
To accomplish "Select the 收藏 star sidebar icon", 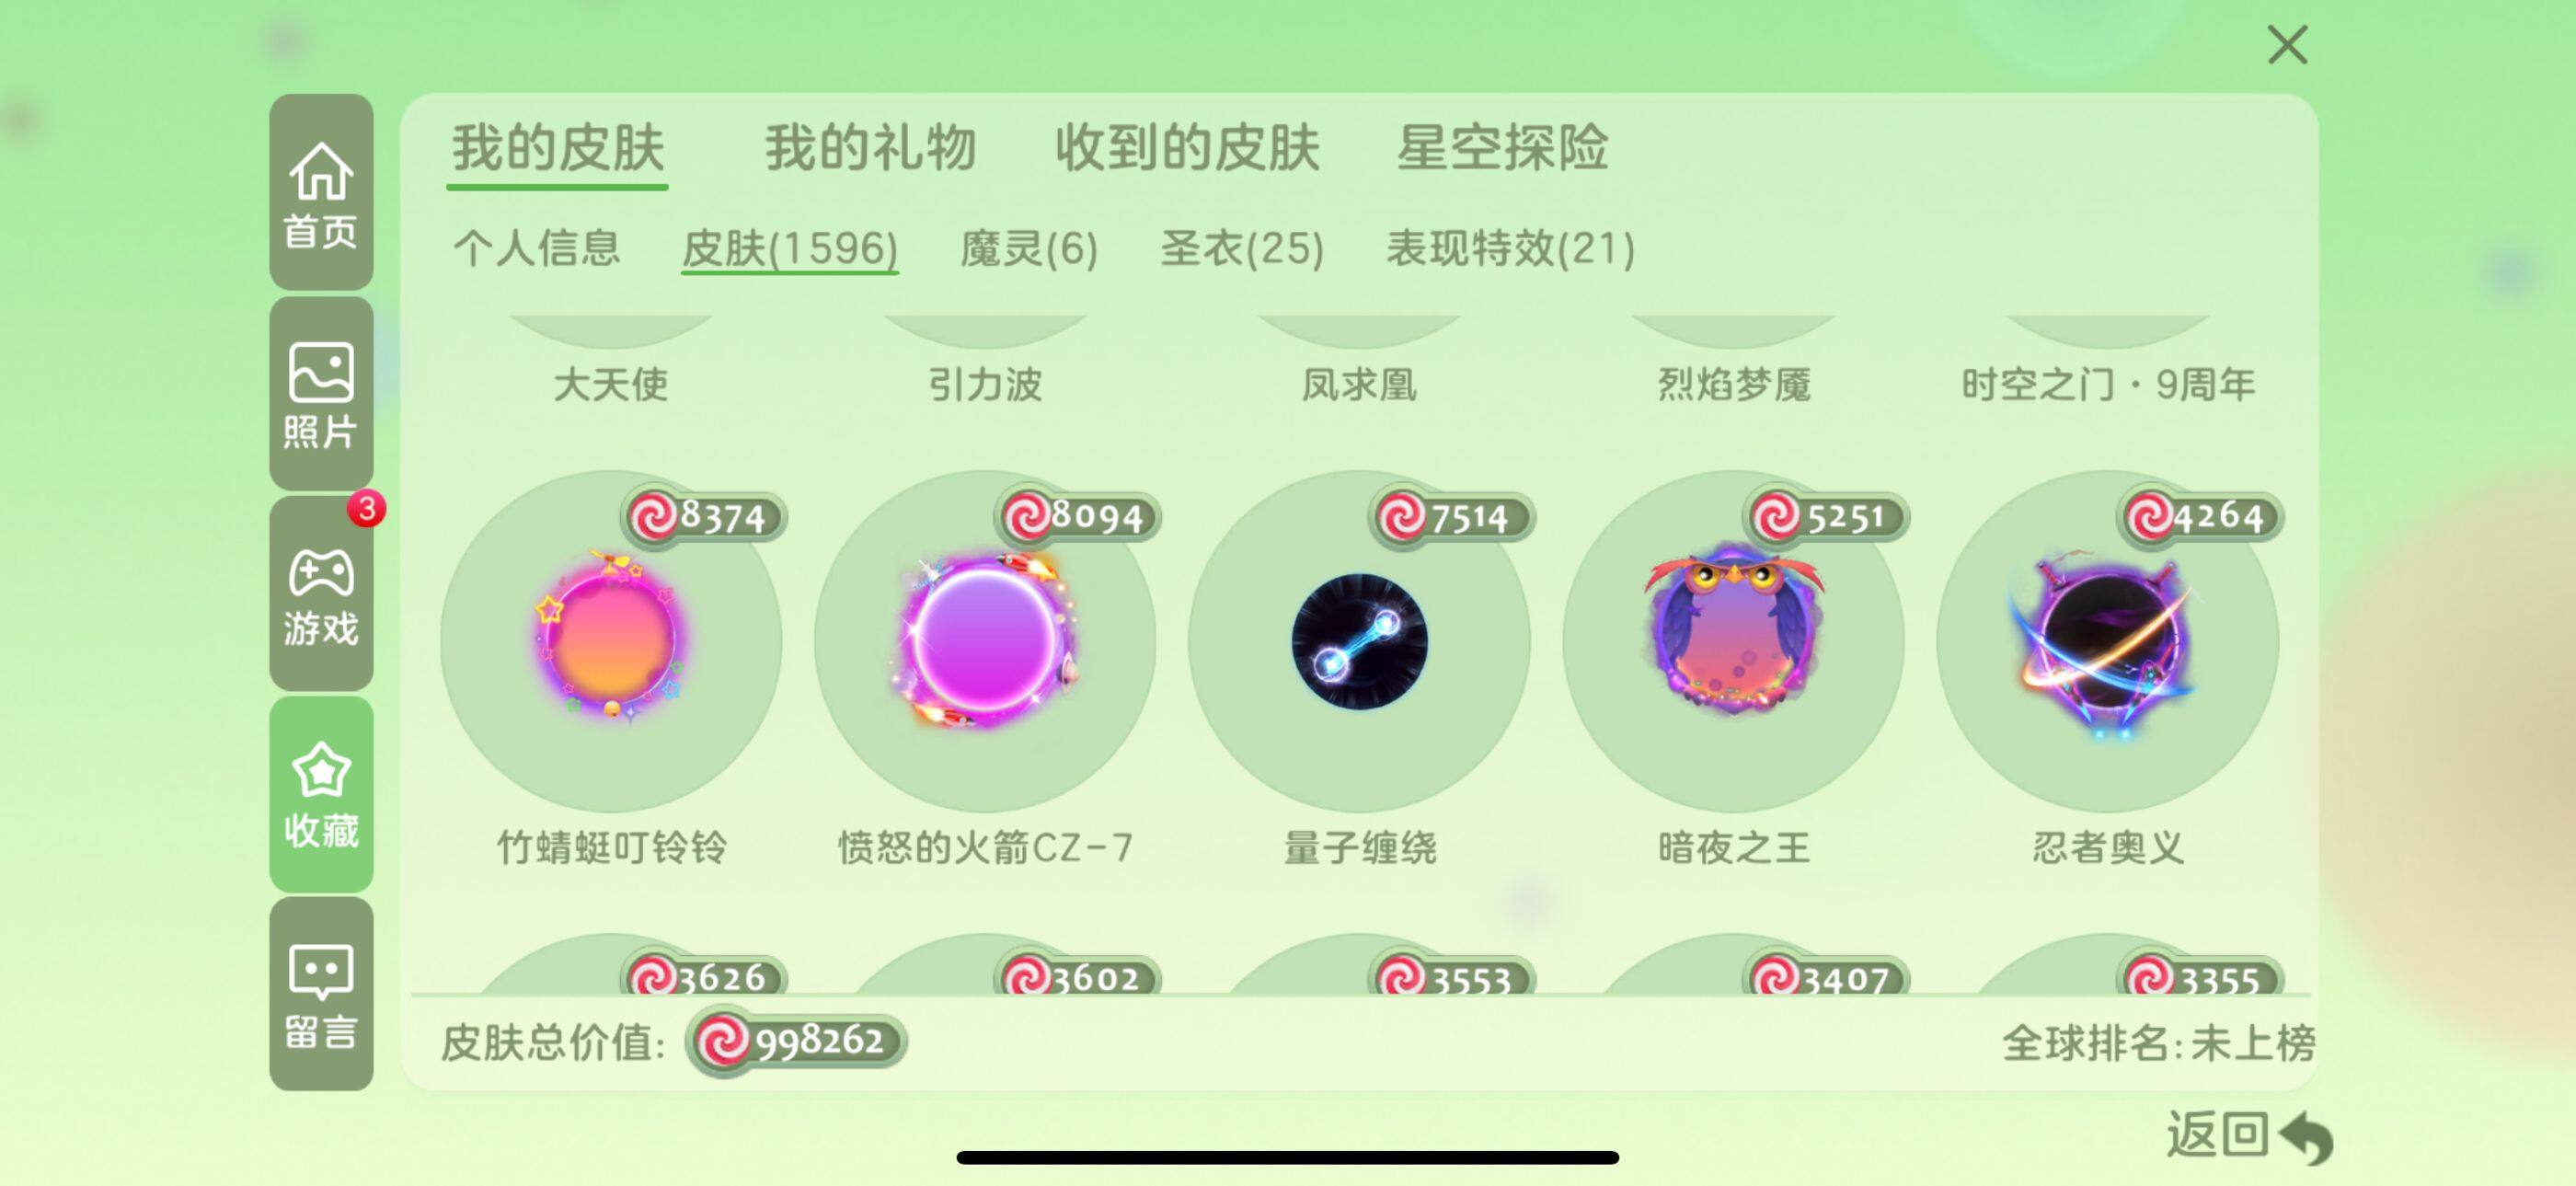I will pos(321,794).
